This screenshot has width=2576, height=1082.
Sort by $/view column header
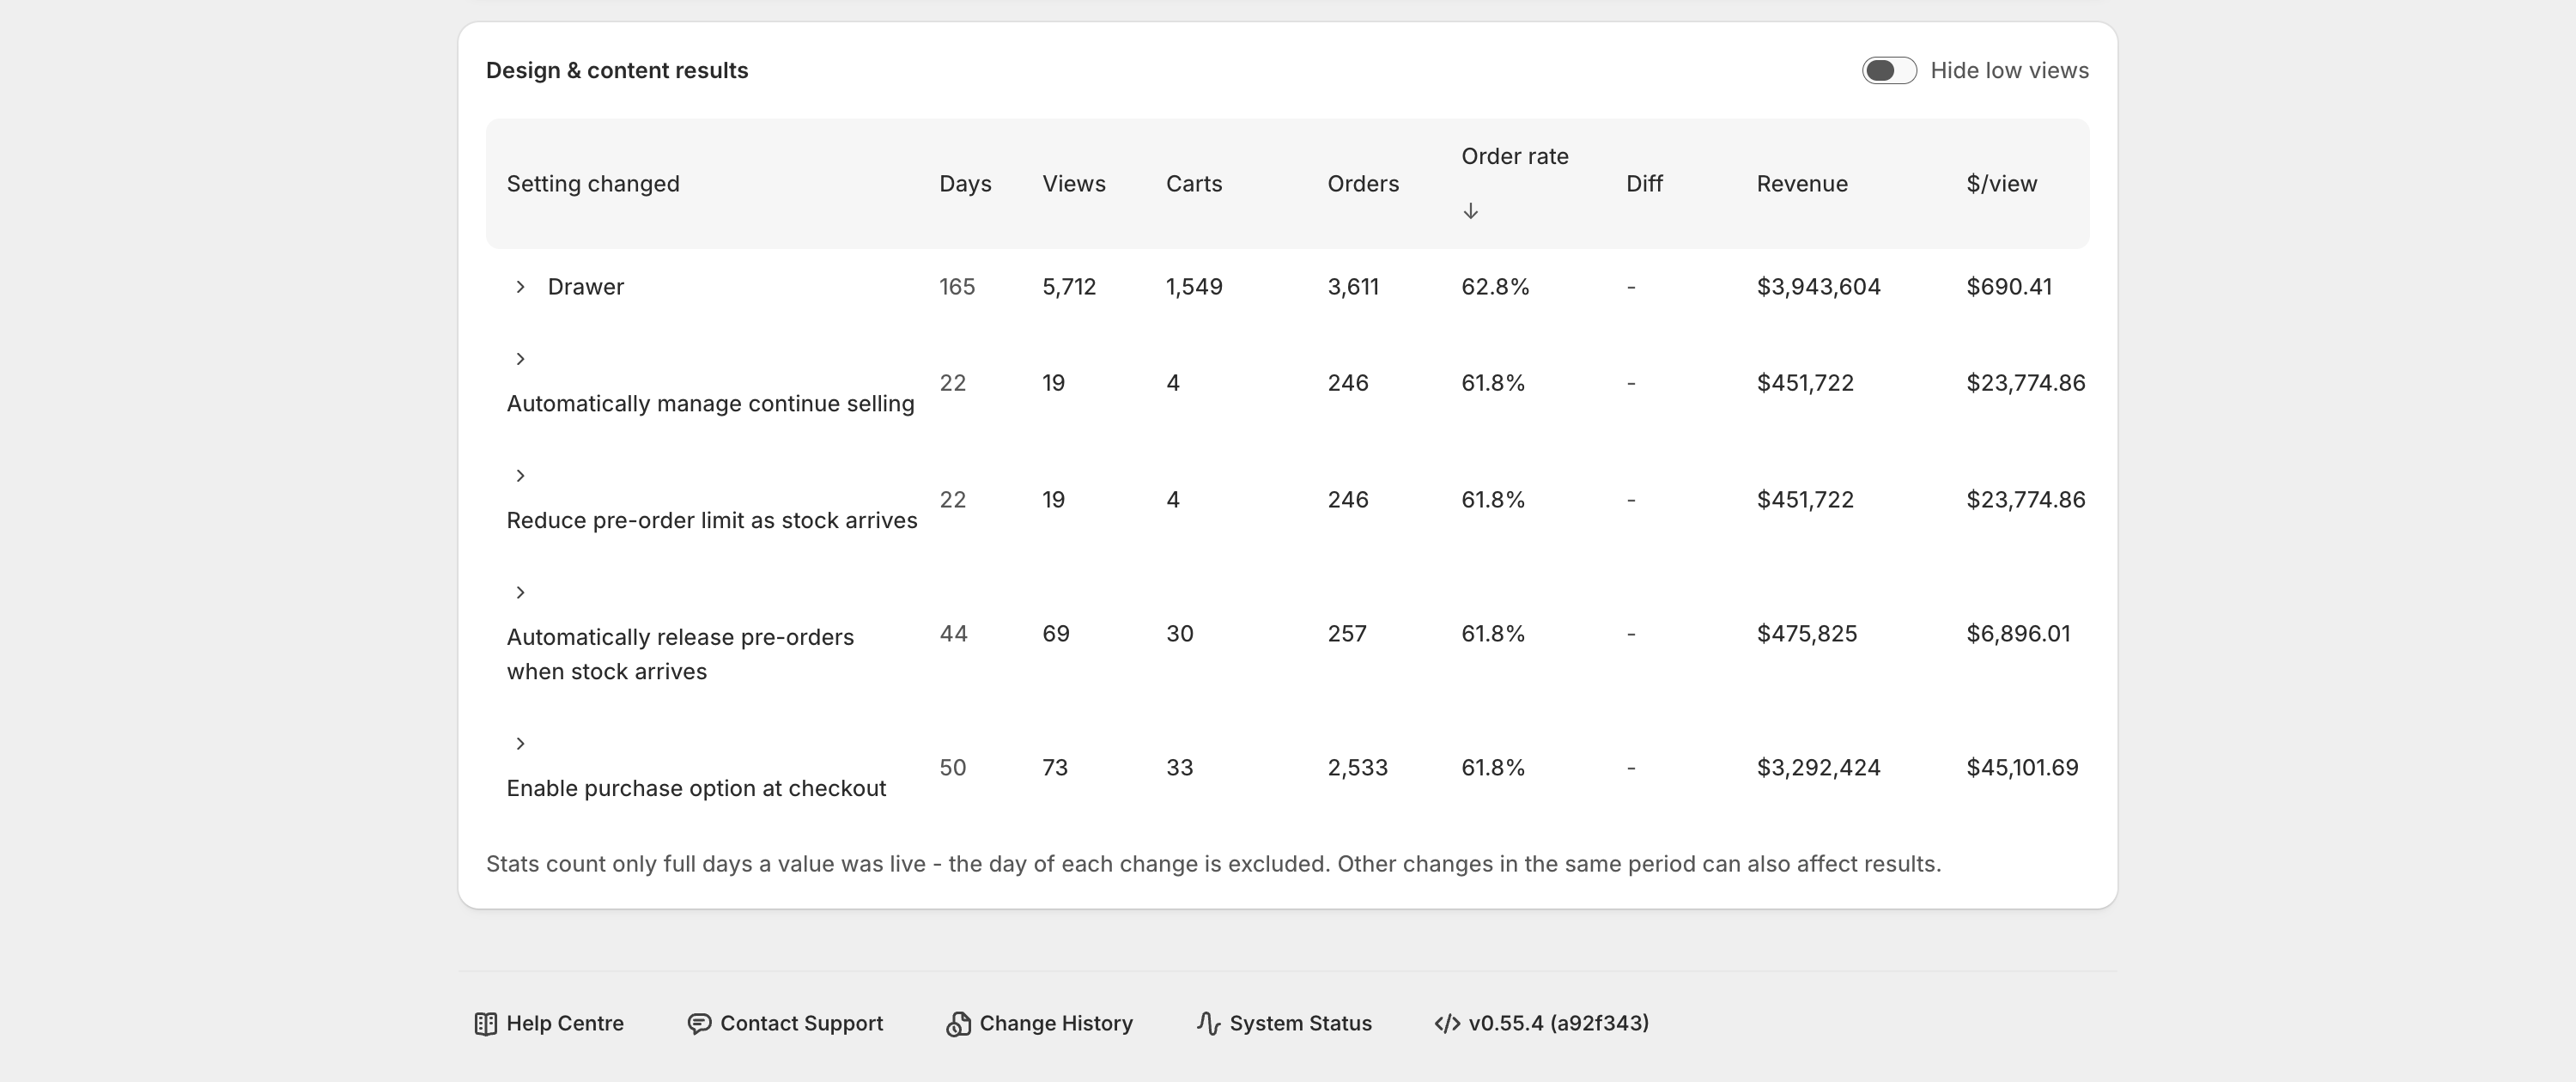pos(2001,184)
